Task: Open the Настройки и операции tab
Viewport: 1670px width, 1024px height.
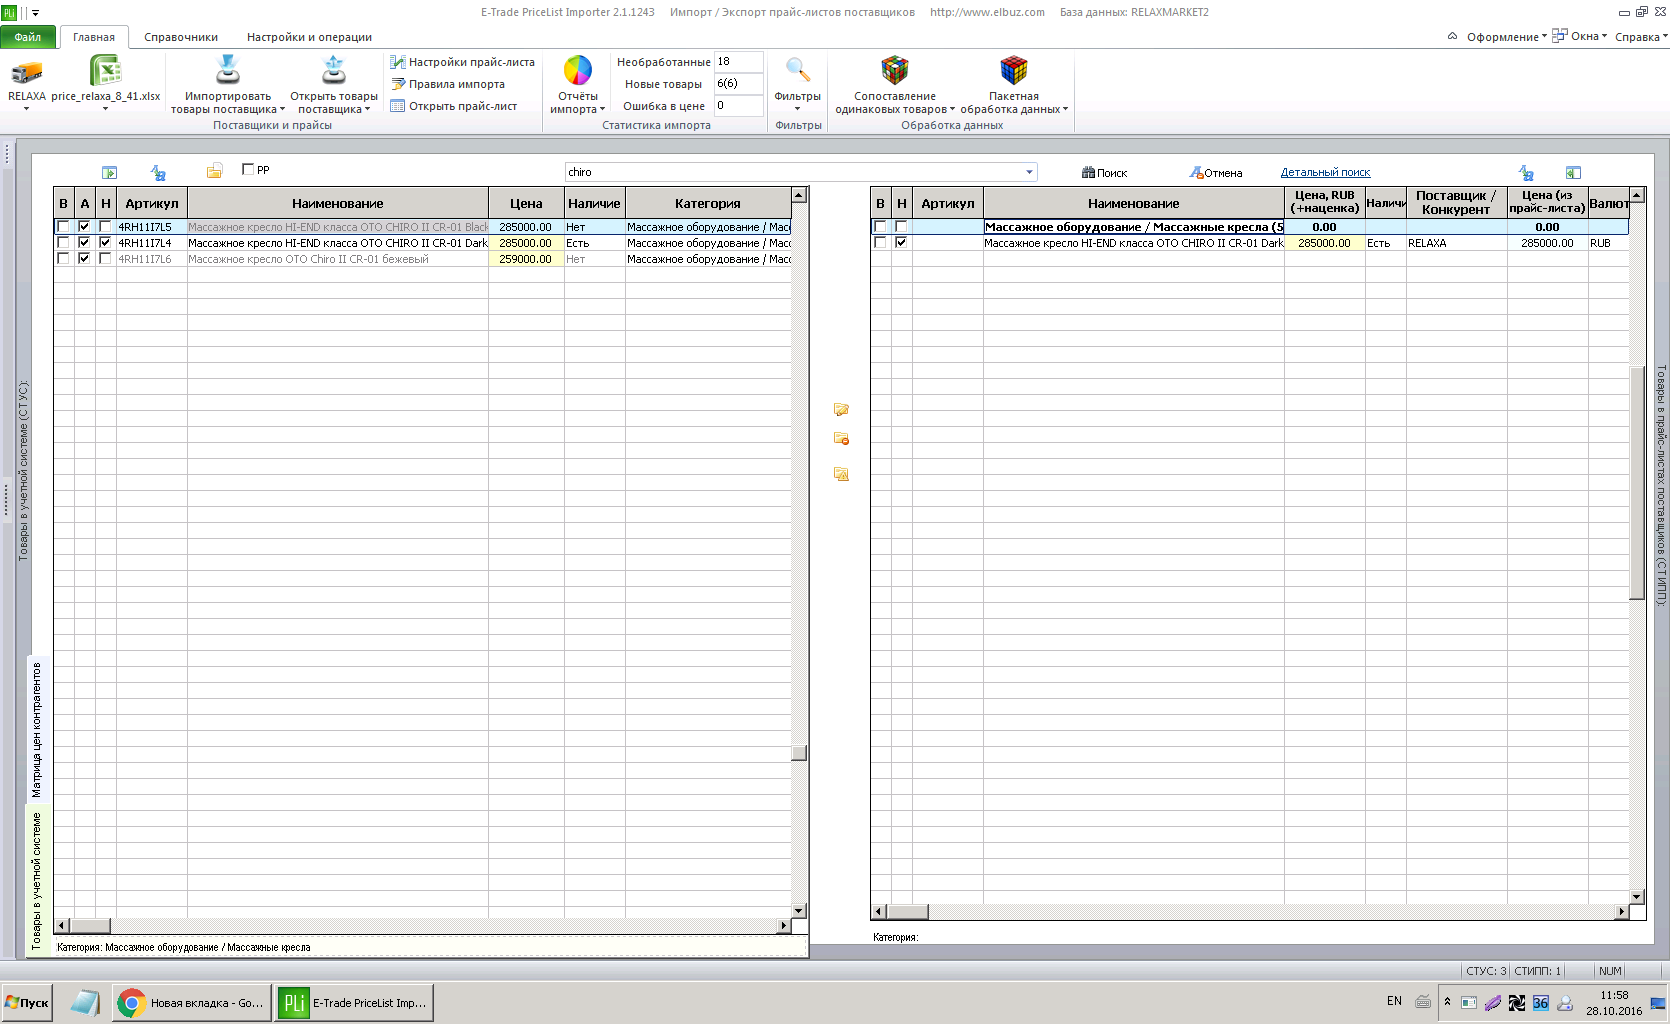Action: (x=309, y=37)
